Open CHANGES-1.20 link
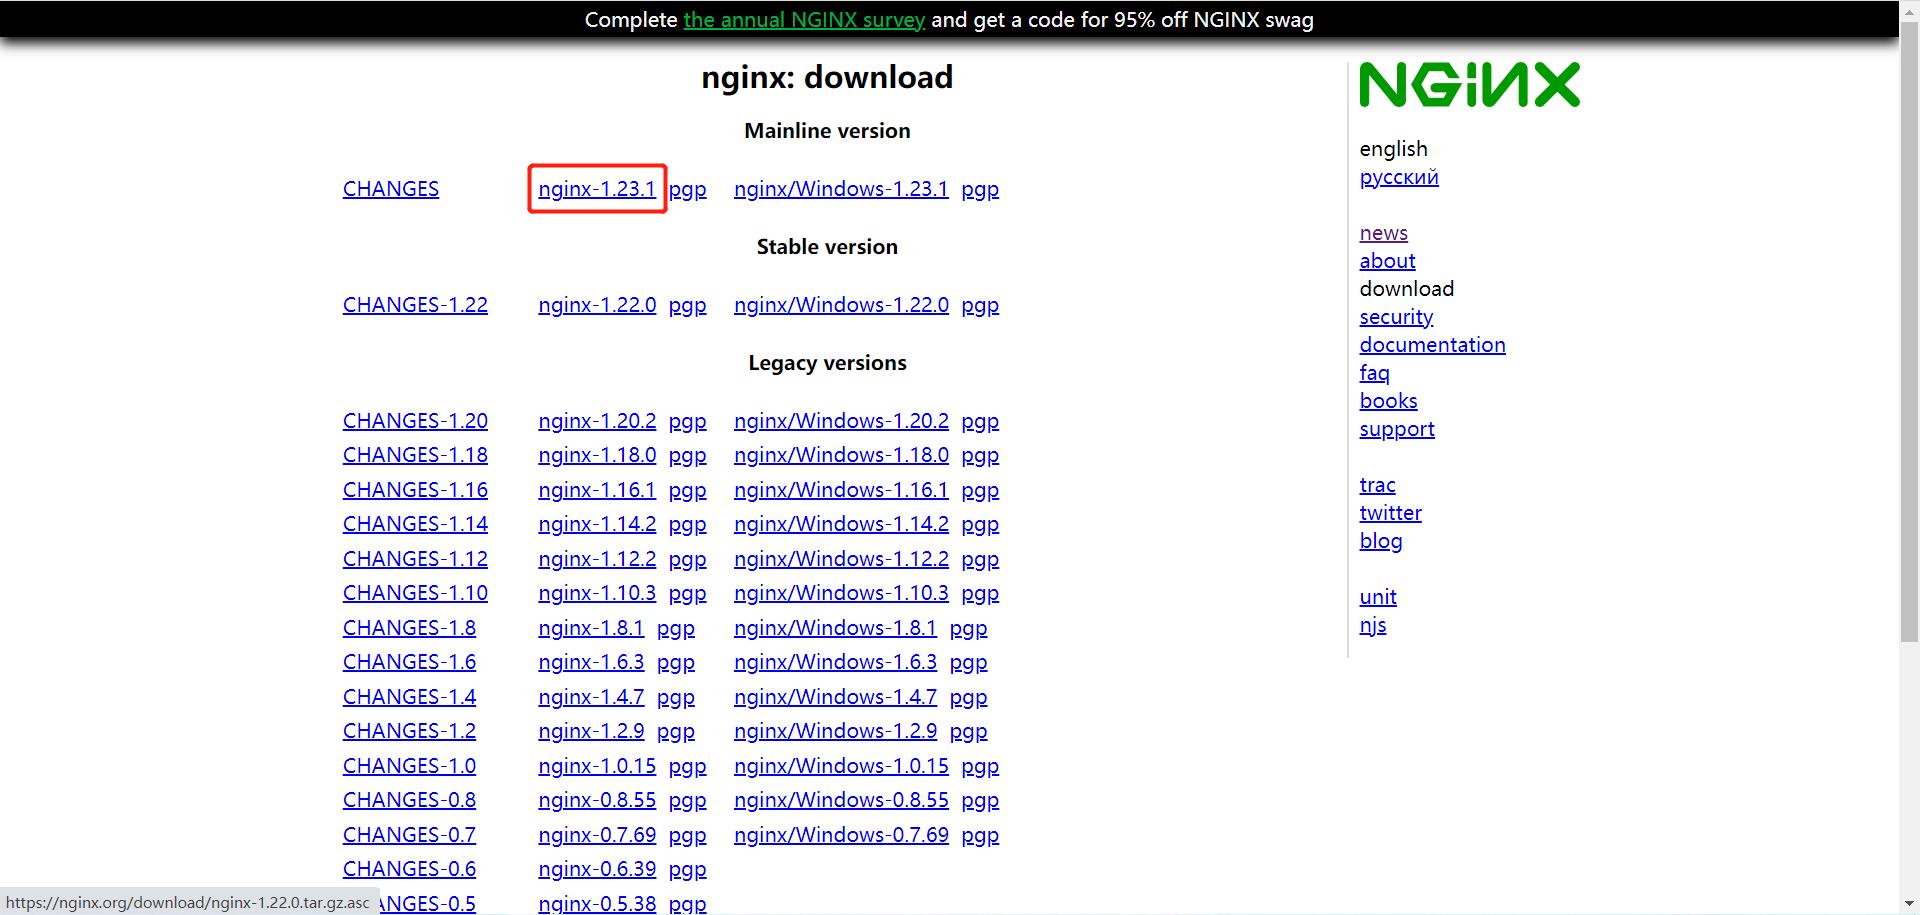The image size is (1920, 915). pos(415,421)
